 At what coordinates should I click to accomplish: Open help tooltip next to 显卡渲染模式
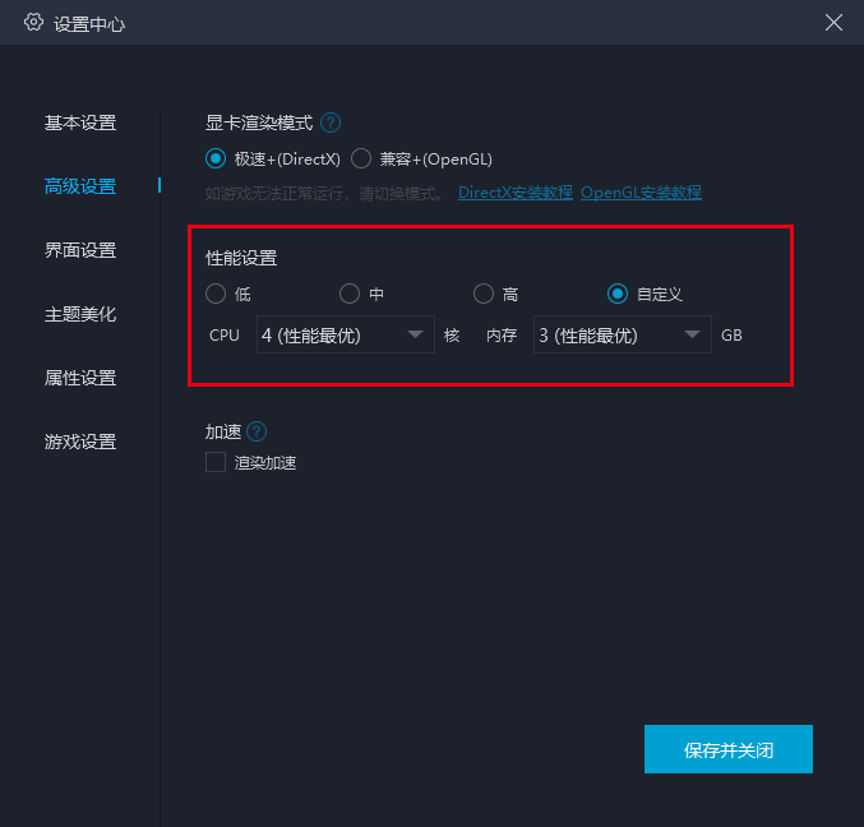(330, 123)
